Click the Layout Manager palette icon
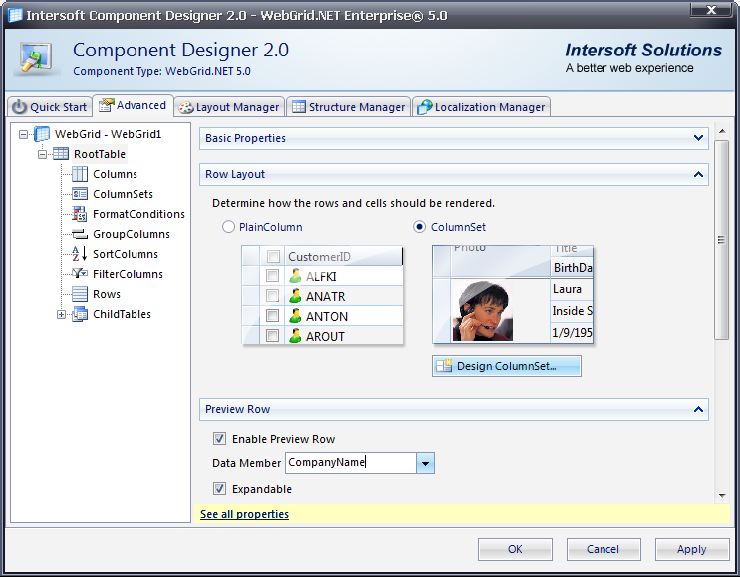 click(186, 108)
